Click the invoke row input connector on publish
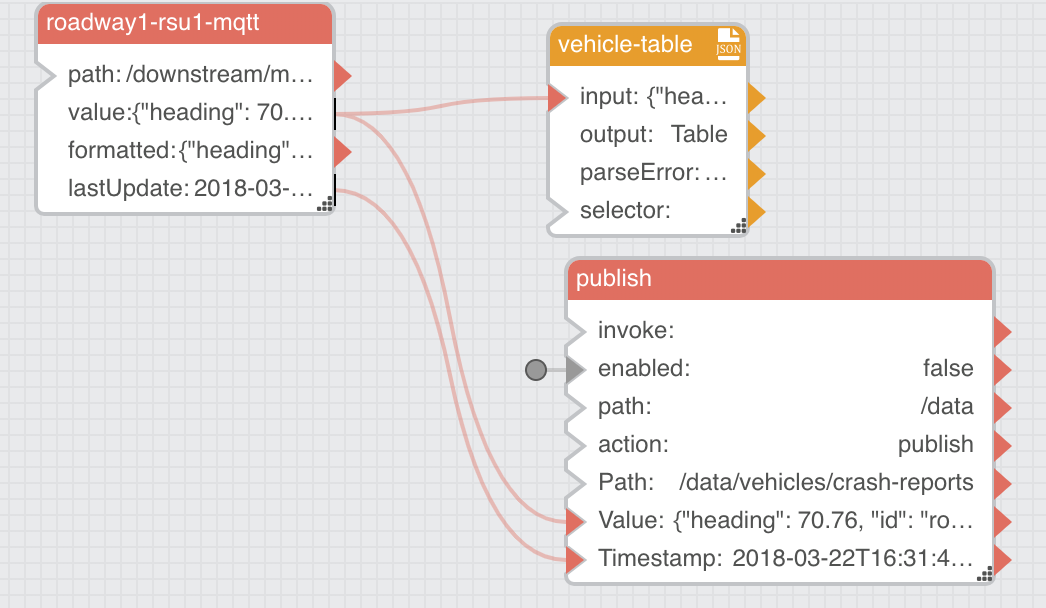Screen dimensions: 1046x608 pyautogui.click(x=576, y=331)
